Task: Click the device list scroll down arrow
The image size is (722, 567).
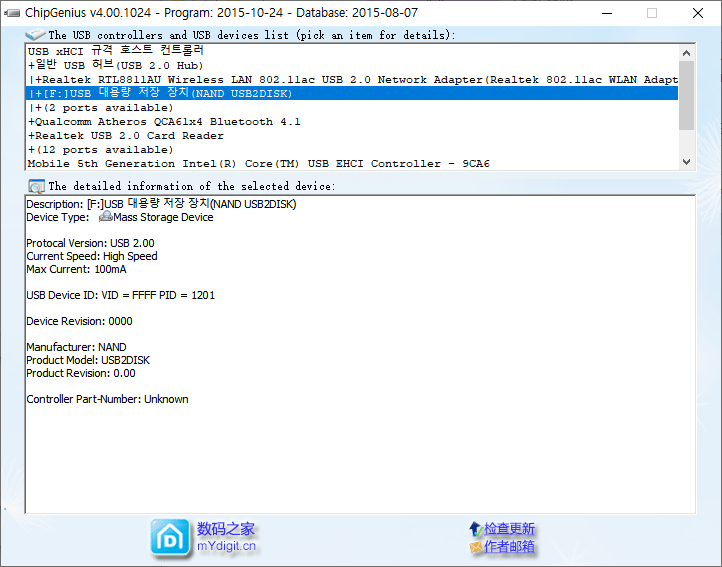Action: [687, 162]
